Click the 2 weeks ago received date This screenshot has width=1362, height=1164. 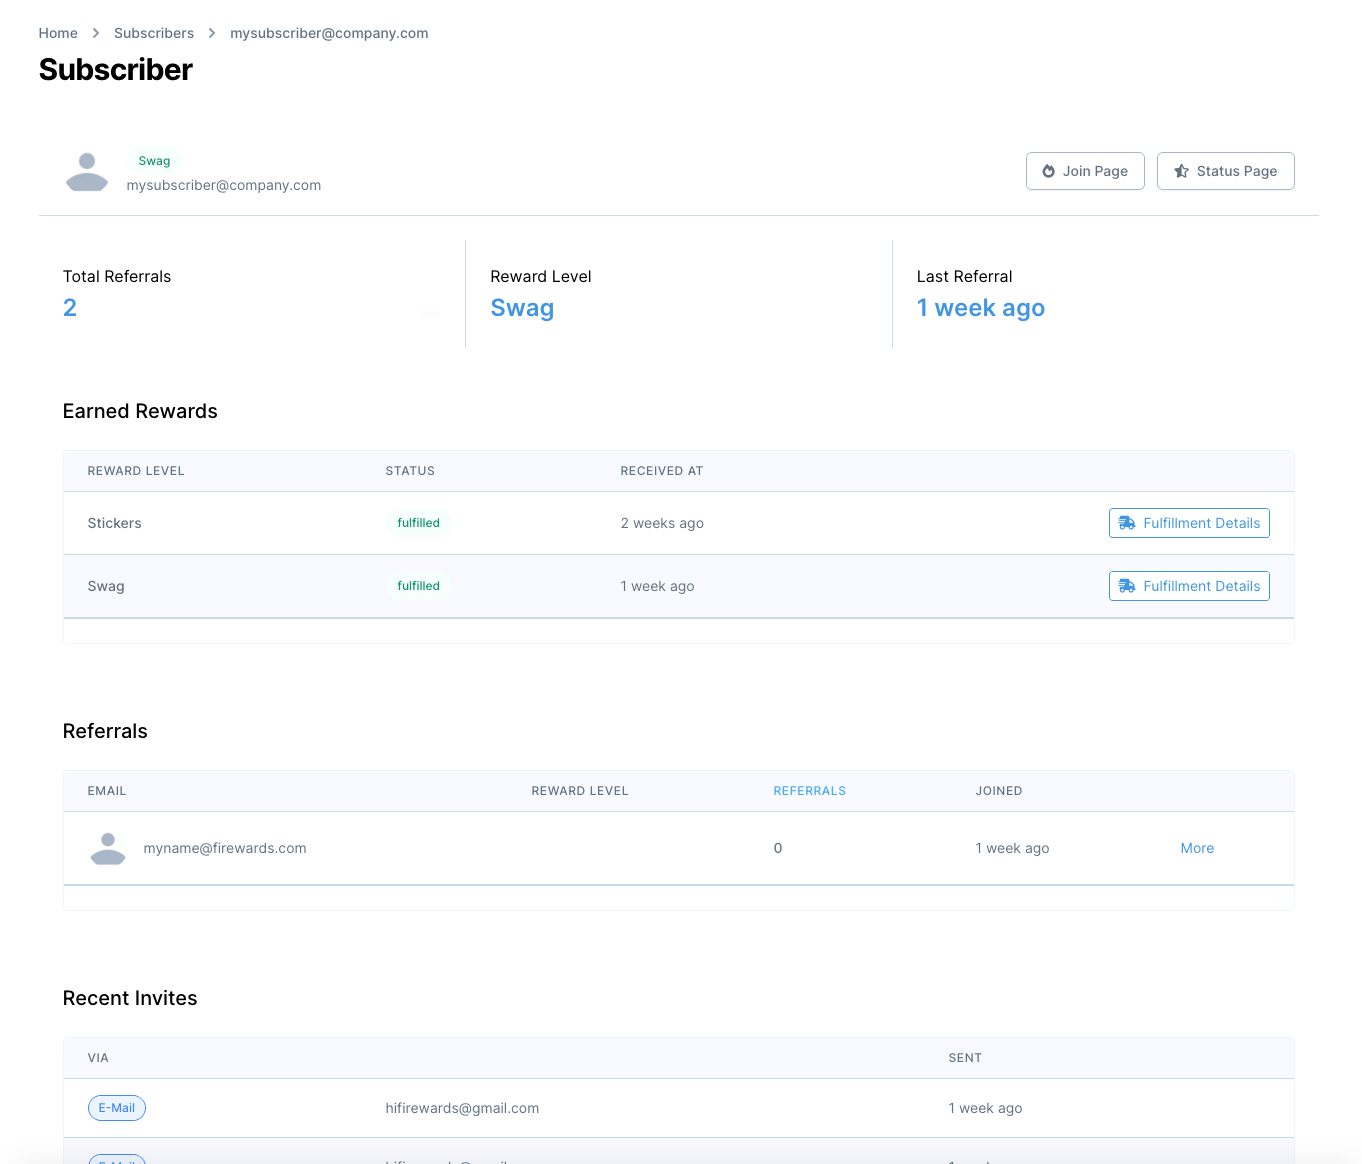[662, 524]
